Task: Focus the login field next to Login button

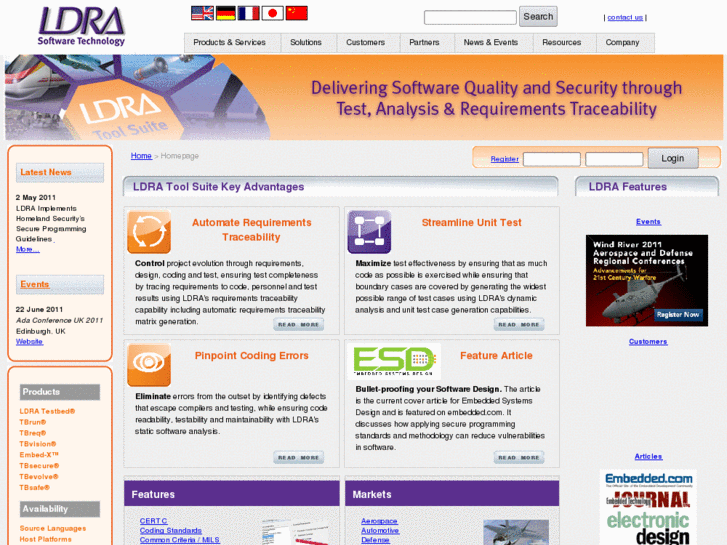Action: coord(614,159)
